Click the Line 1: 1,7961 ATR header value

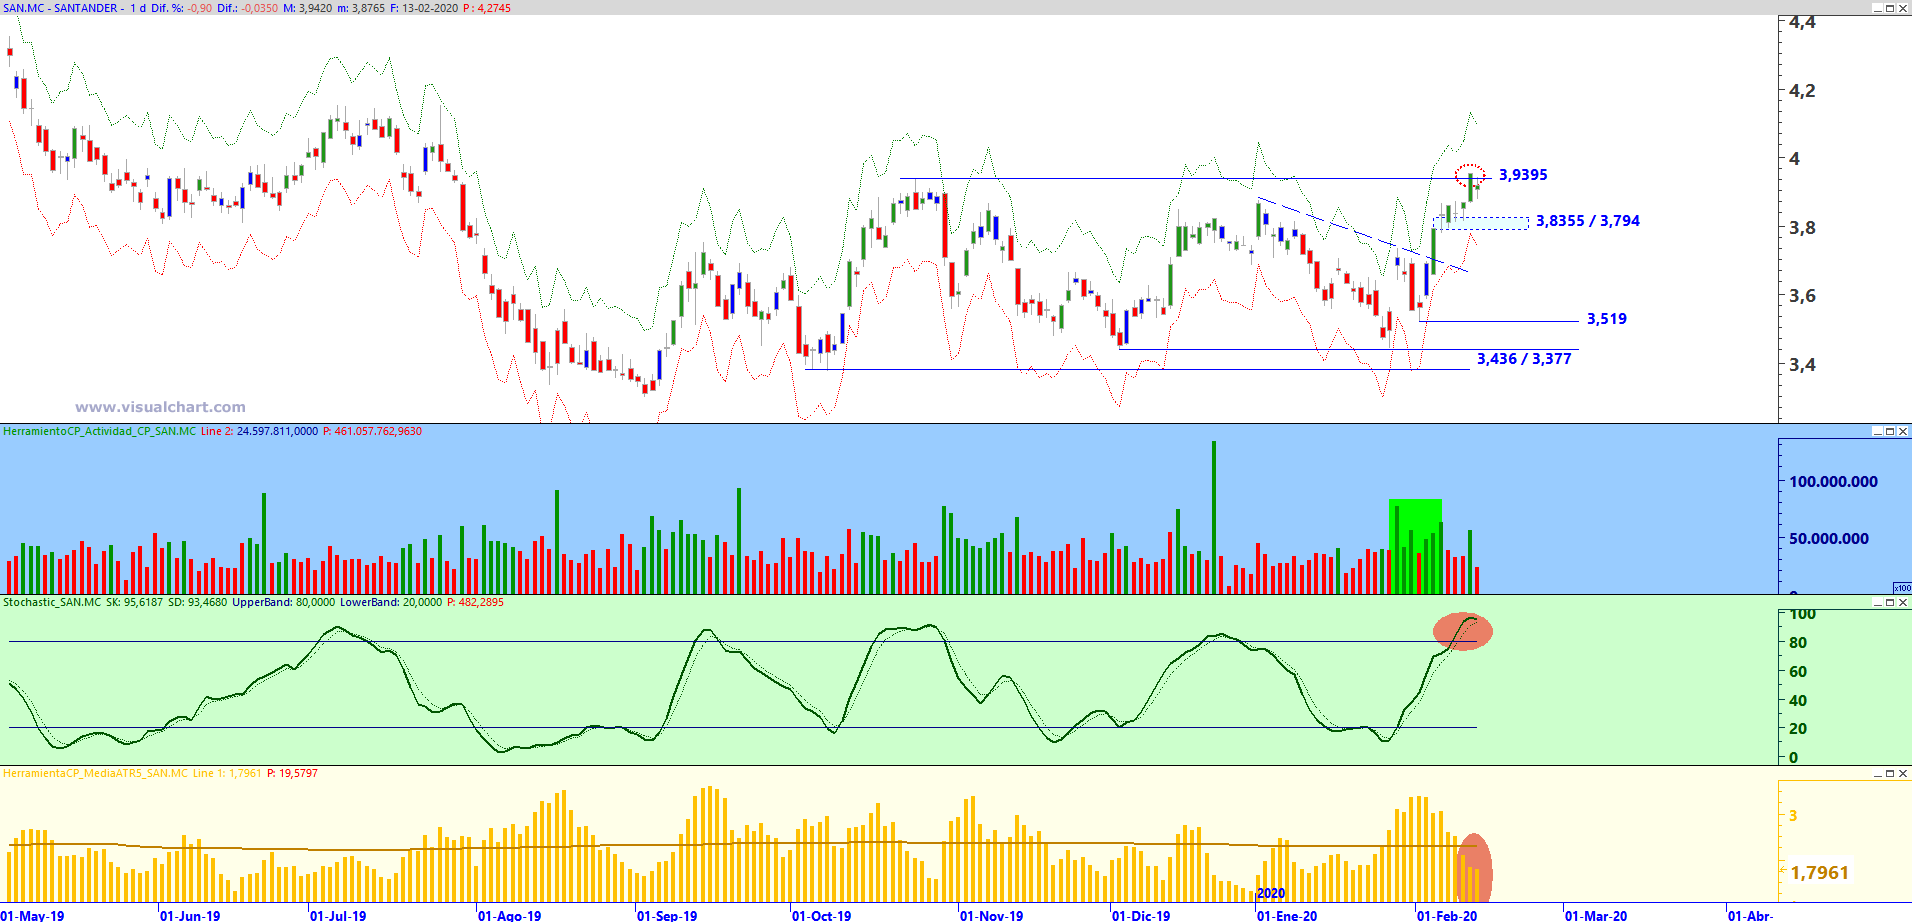click(228, 773)
